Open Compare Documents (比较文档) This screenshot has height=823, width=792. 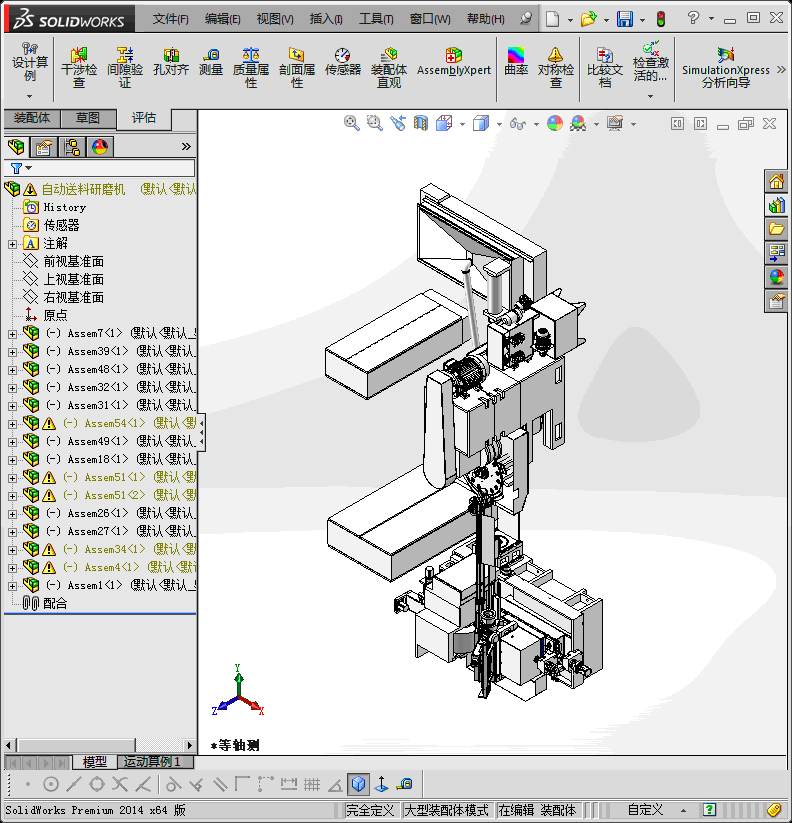(x=605, y=68)
